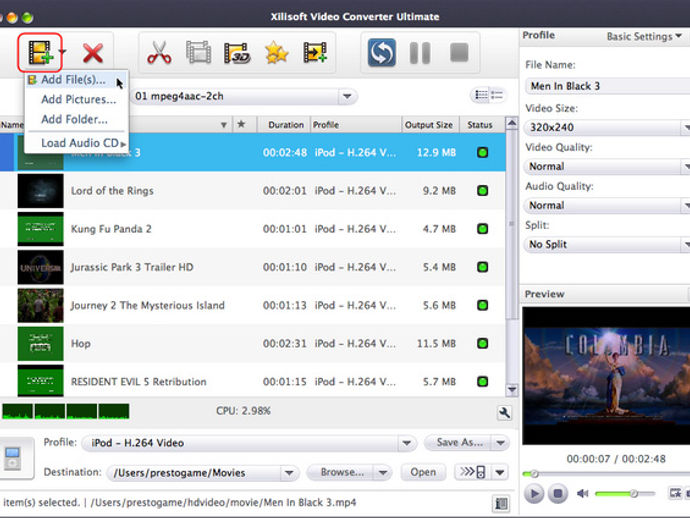The width and height of the screenshot is (690, 518).
Task: Stop the conversion
Action: tap(459, 53)
